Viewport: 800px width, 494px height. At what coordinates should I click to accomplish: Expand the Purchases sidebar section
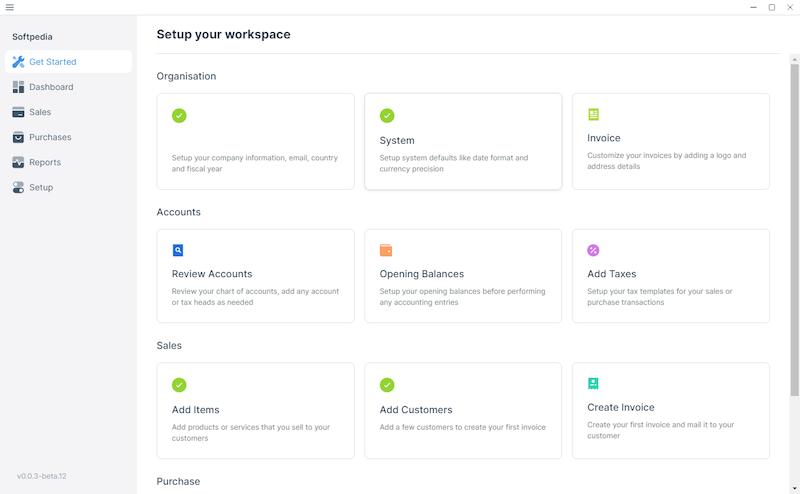[50, 137]
